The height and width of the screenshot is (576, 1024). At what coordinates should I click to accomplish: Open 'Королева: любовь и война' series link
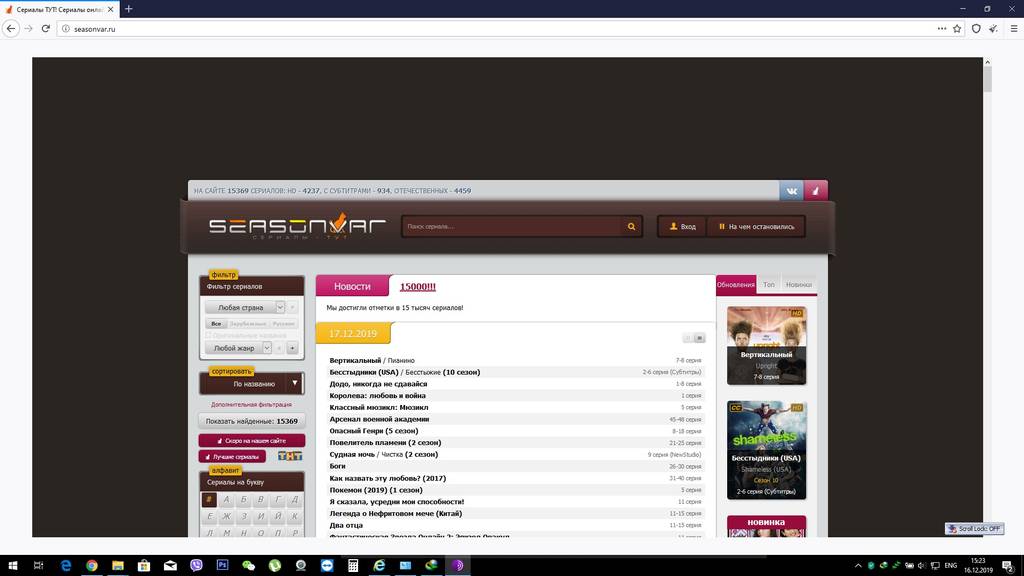click(377, 395)
